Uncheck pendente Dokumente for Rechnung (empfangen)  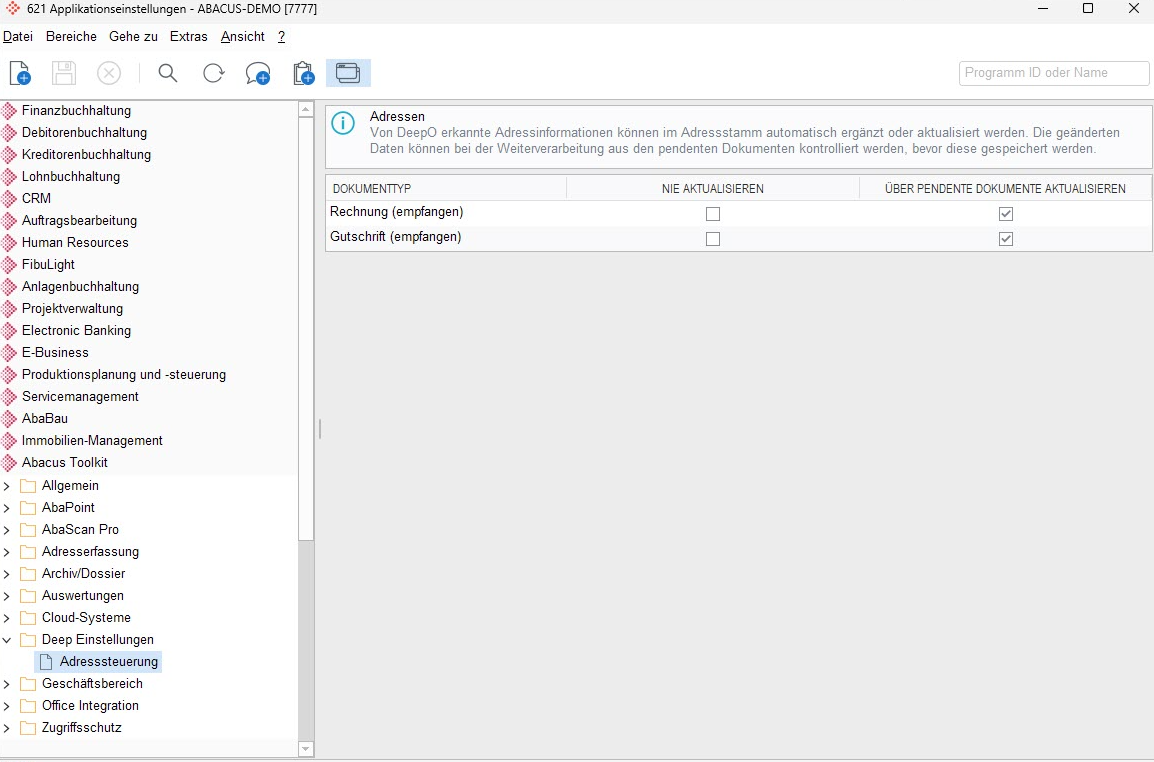(x=1006, y=213)
